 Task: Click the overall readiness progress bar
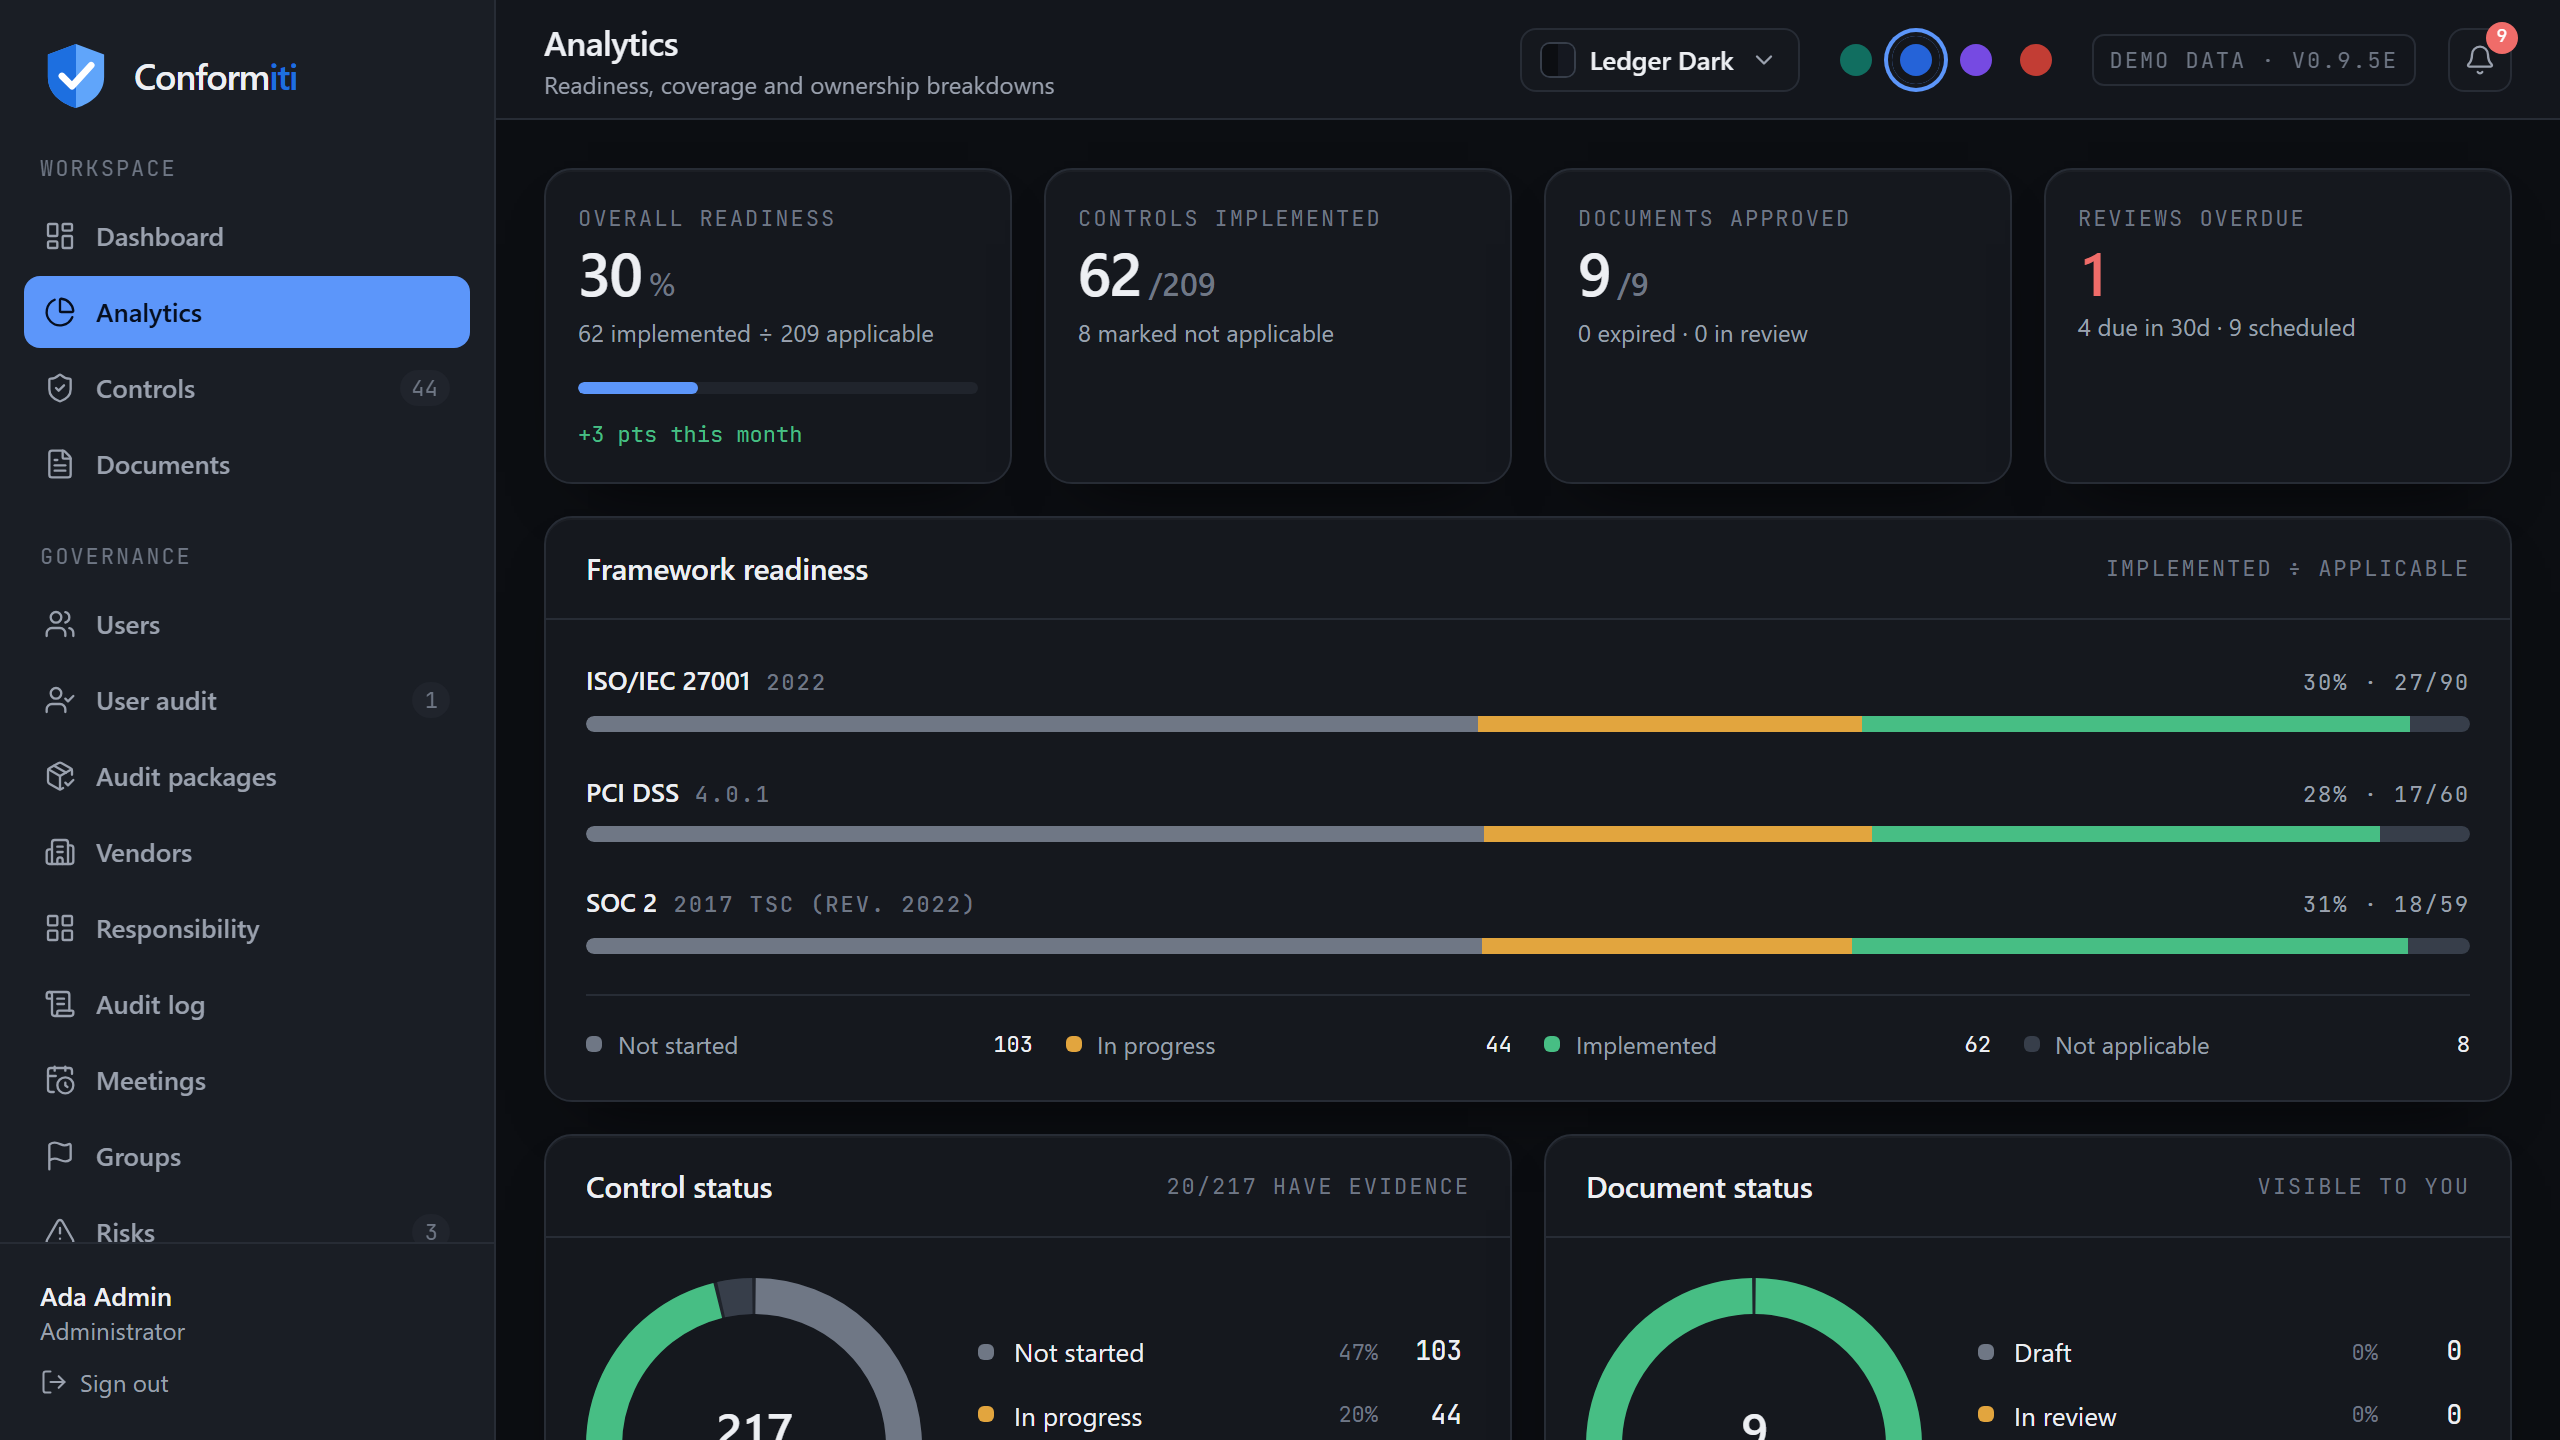(778, 388)
